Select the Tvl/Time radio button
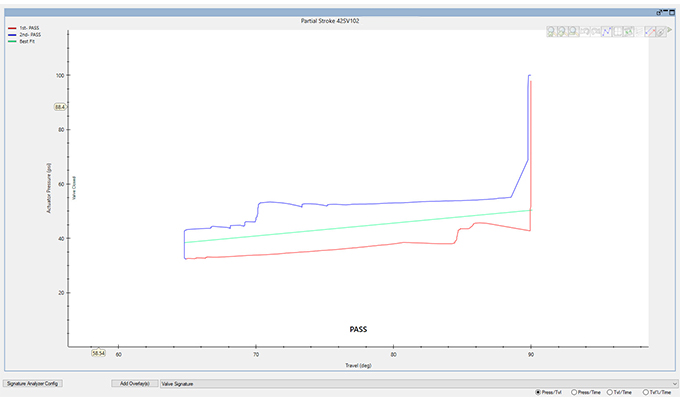 [x=612, y=392]
